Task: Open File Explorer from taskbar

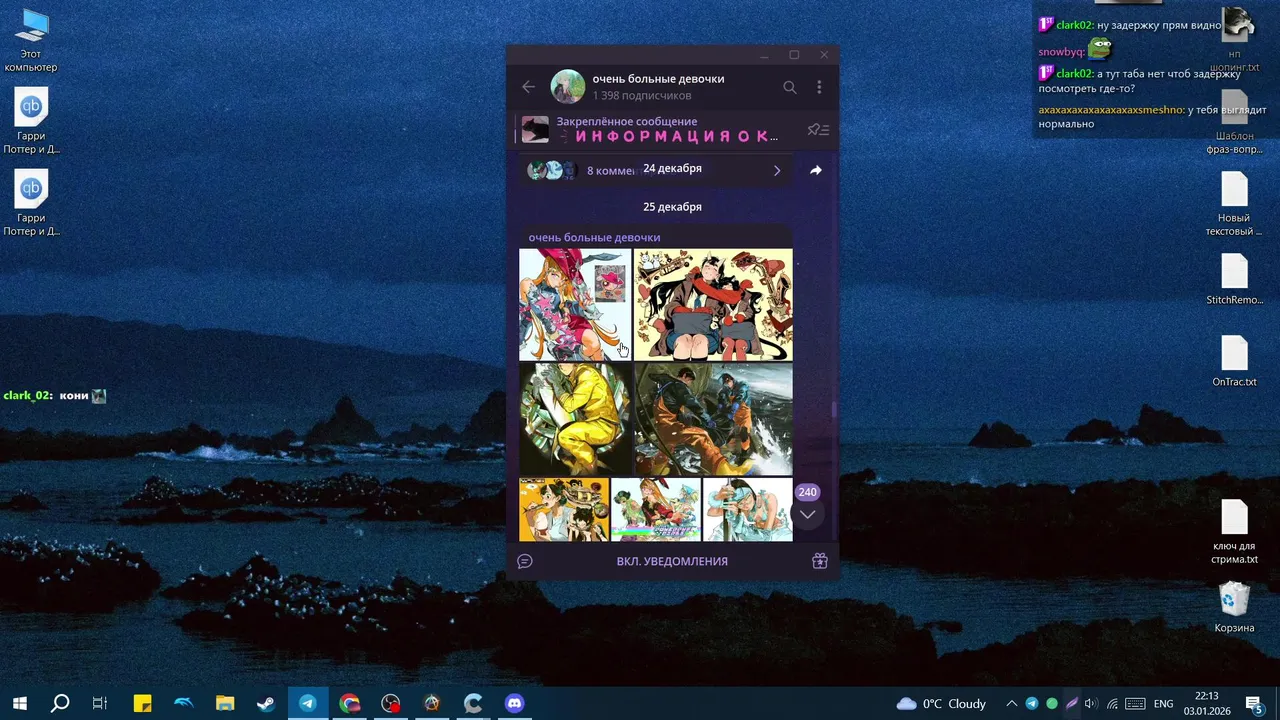Action: (225, 703)
